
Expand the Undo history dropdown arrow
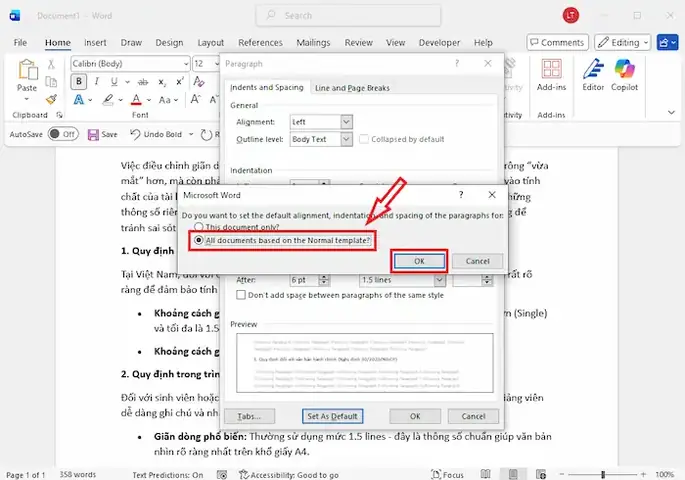coord(191,135)
